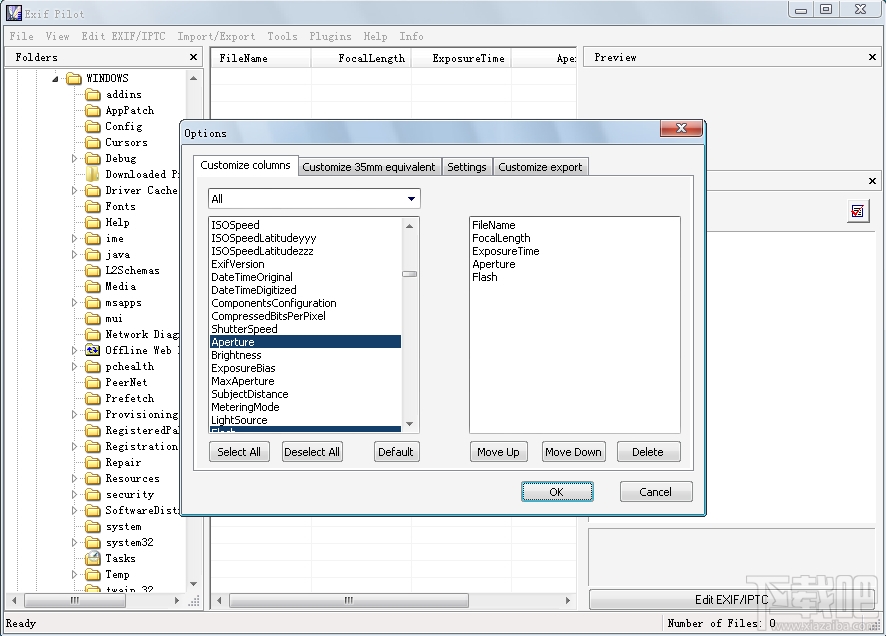Open the Tools menu
The width and height of the screenshot is (886, 636).
pyautogui.click(x=282, y=36)
